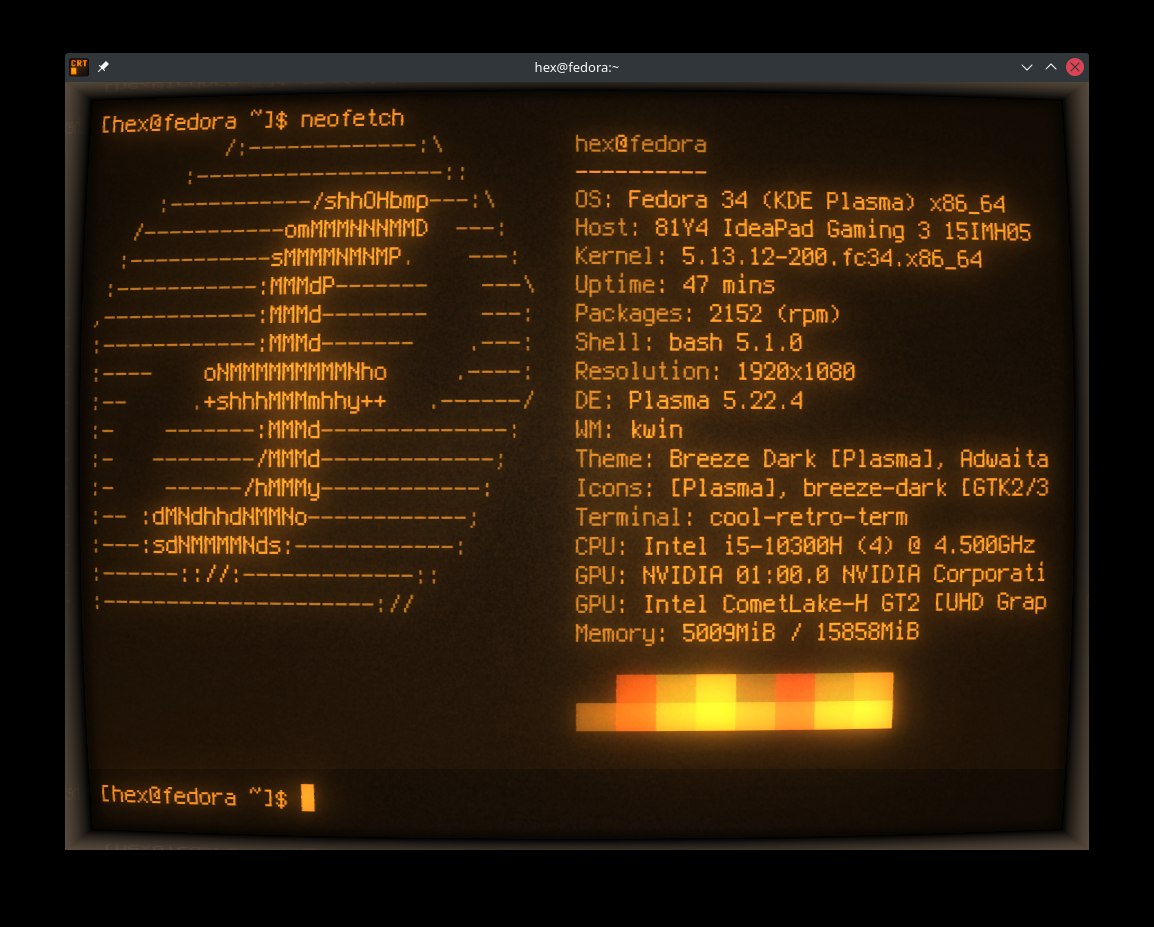Click the CPU: Intel i5-10300H line
1154x927 pixels.
[x=805, y=546]
